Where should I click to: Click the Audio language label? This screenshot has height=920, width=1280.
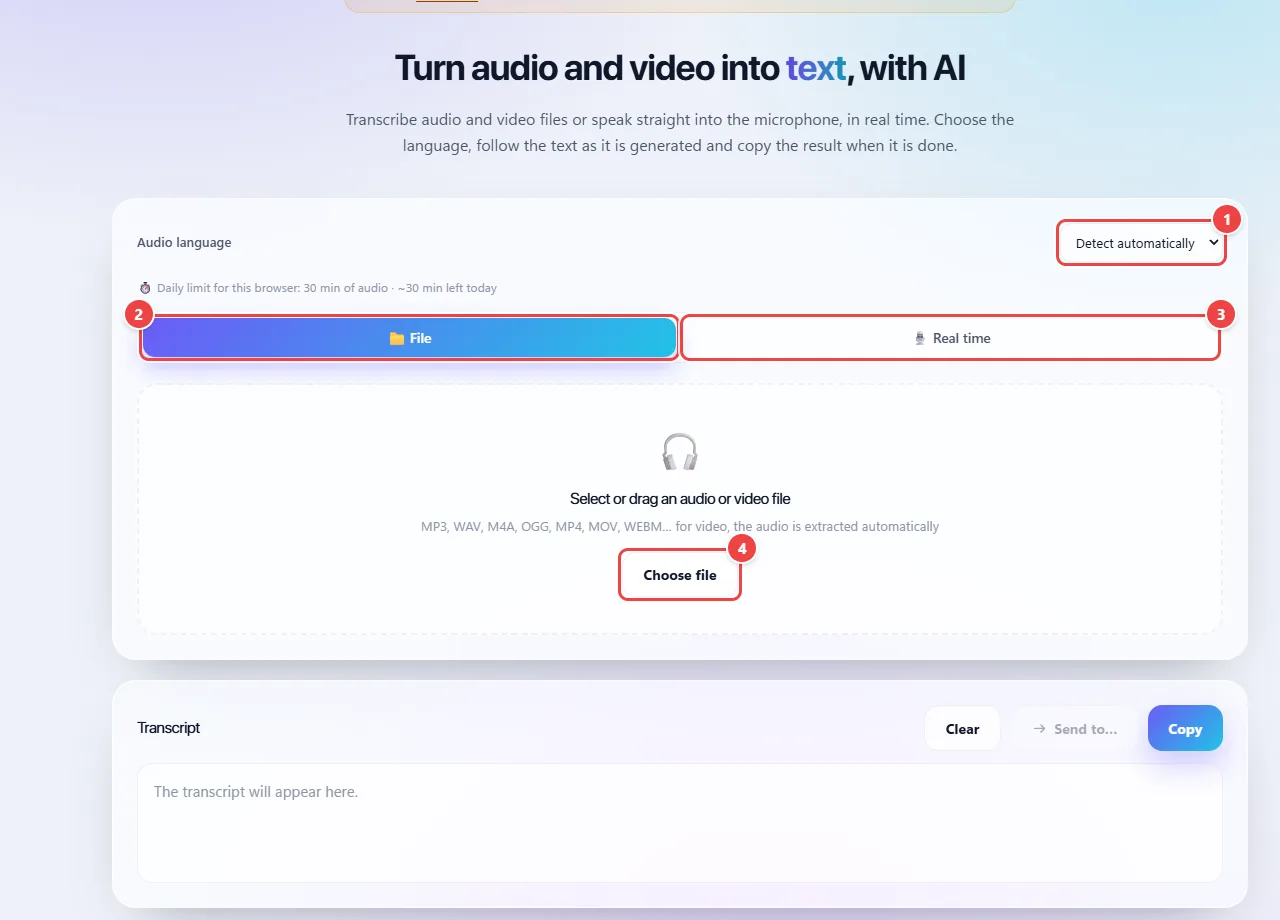tap(184, 243)
